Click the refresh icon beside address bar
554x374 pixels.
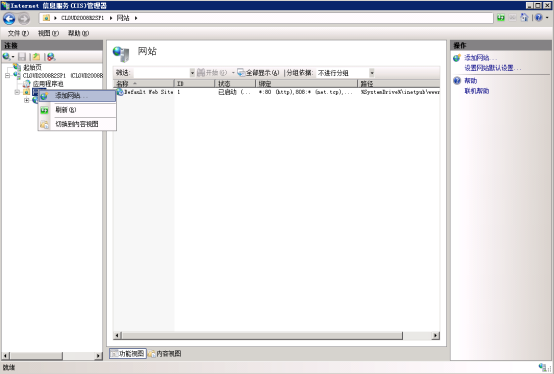pyautogui.click(x=501, y=18)
